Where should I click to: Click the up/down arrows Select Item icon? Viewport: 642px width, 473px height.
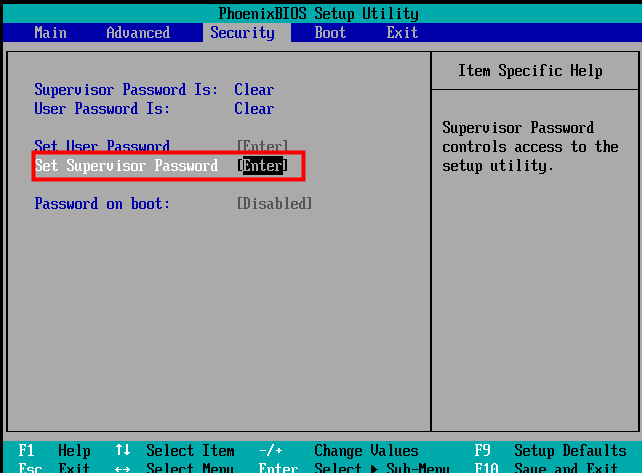122,451
